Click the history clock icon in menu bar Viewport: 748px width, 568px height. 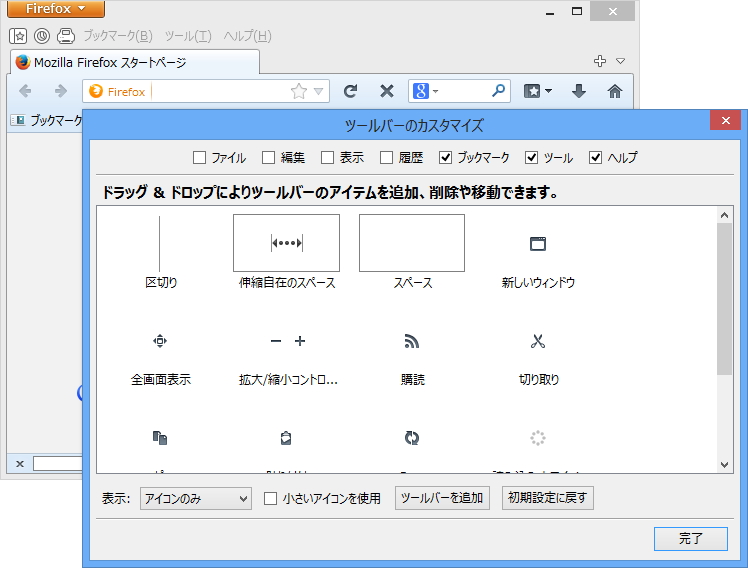42,36
